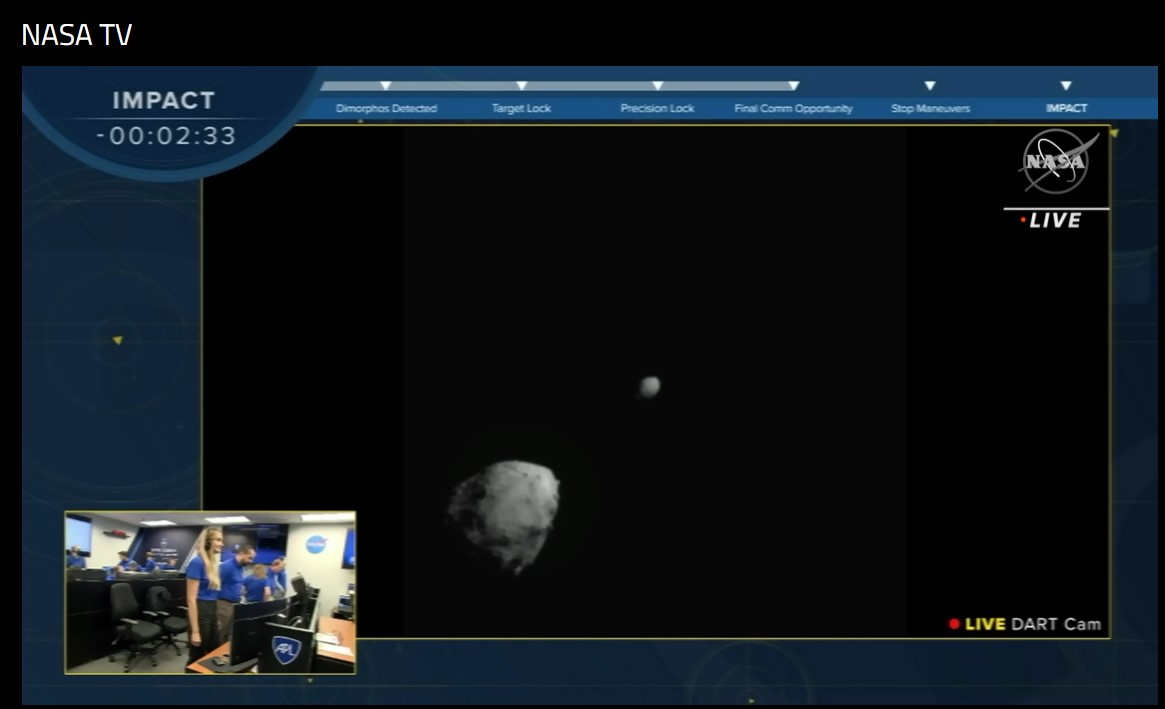Viewport: 1165px width, 709px height.
Task: Click the Precision Lock triangle marker
Action: [657, 86]
